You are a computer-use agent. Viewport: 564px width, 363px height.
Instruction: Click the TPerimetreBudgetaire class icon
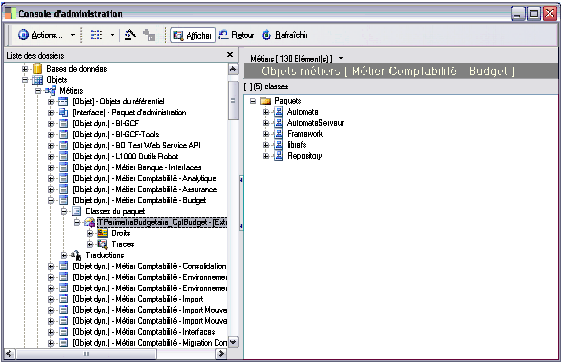pos(89,222)
